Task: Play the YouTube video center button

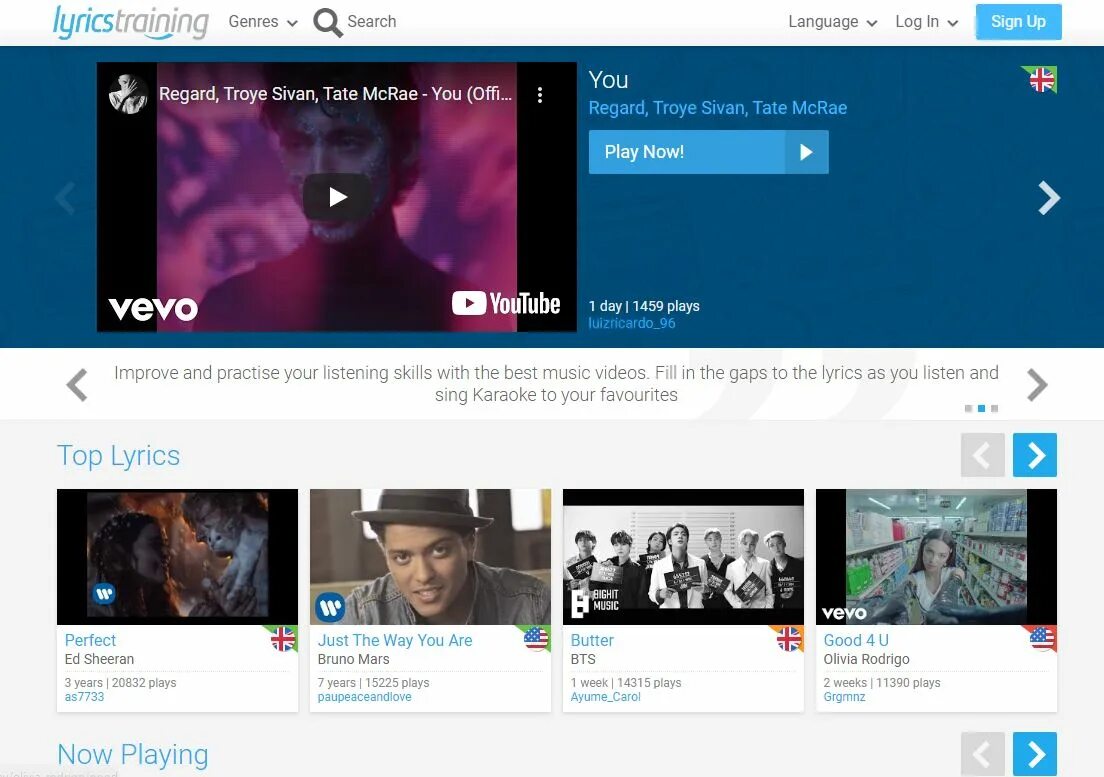Action: (337, 197)
